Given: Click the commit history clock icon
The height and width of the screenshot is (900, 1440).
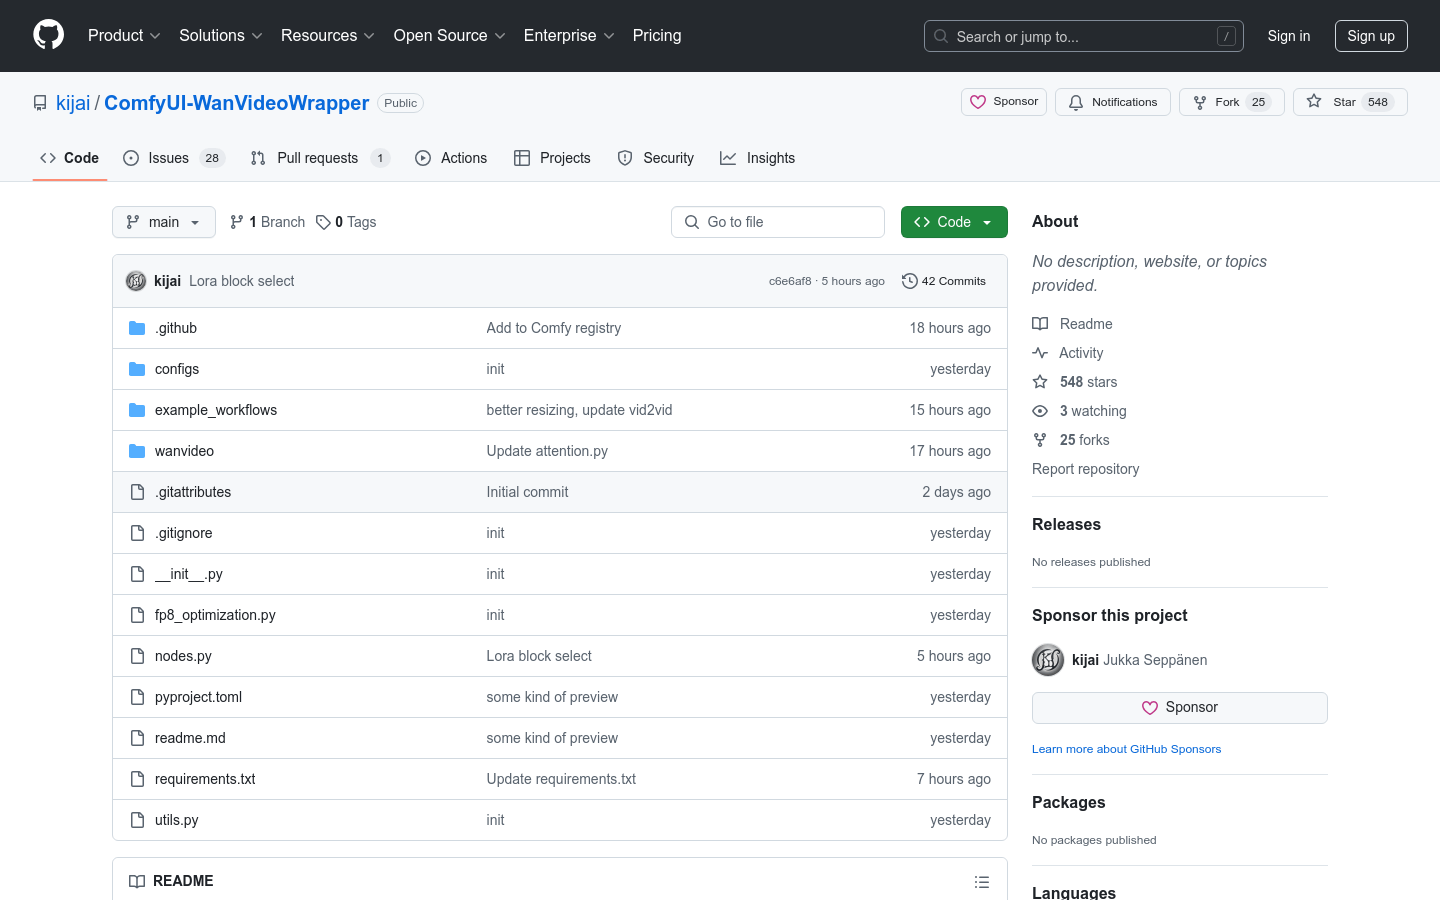Looking at the screenshot, I should point(909,281).
